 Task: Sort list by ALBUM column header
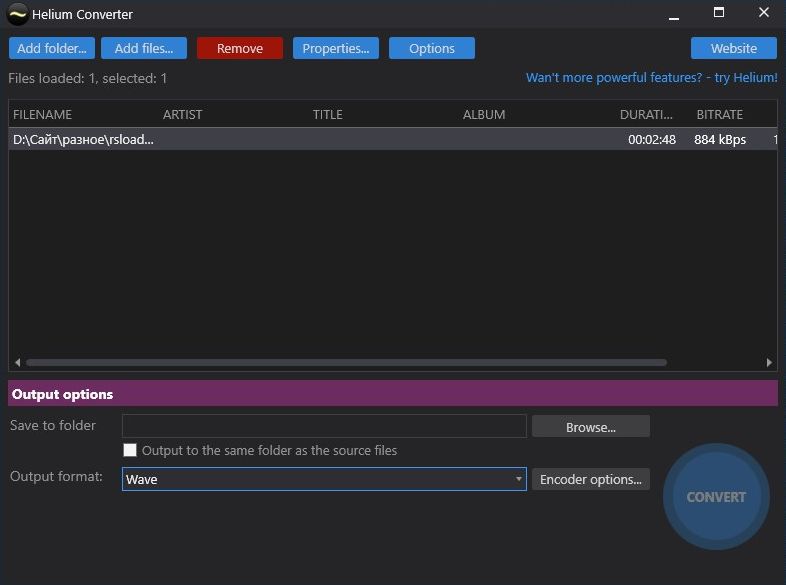(484, 114)
